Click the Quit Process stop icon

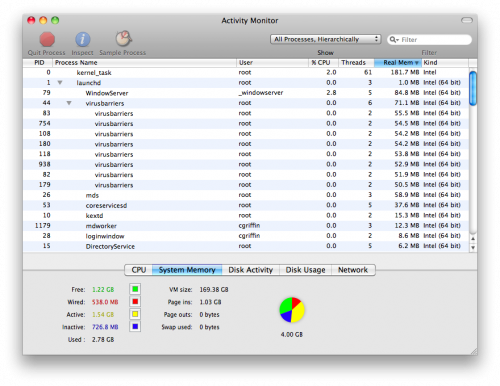[x=47, y=39]
